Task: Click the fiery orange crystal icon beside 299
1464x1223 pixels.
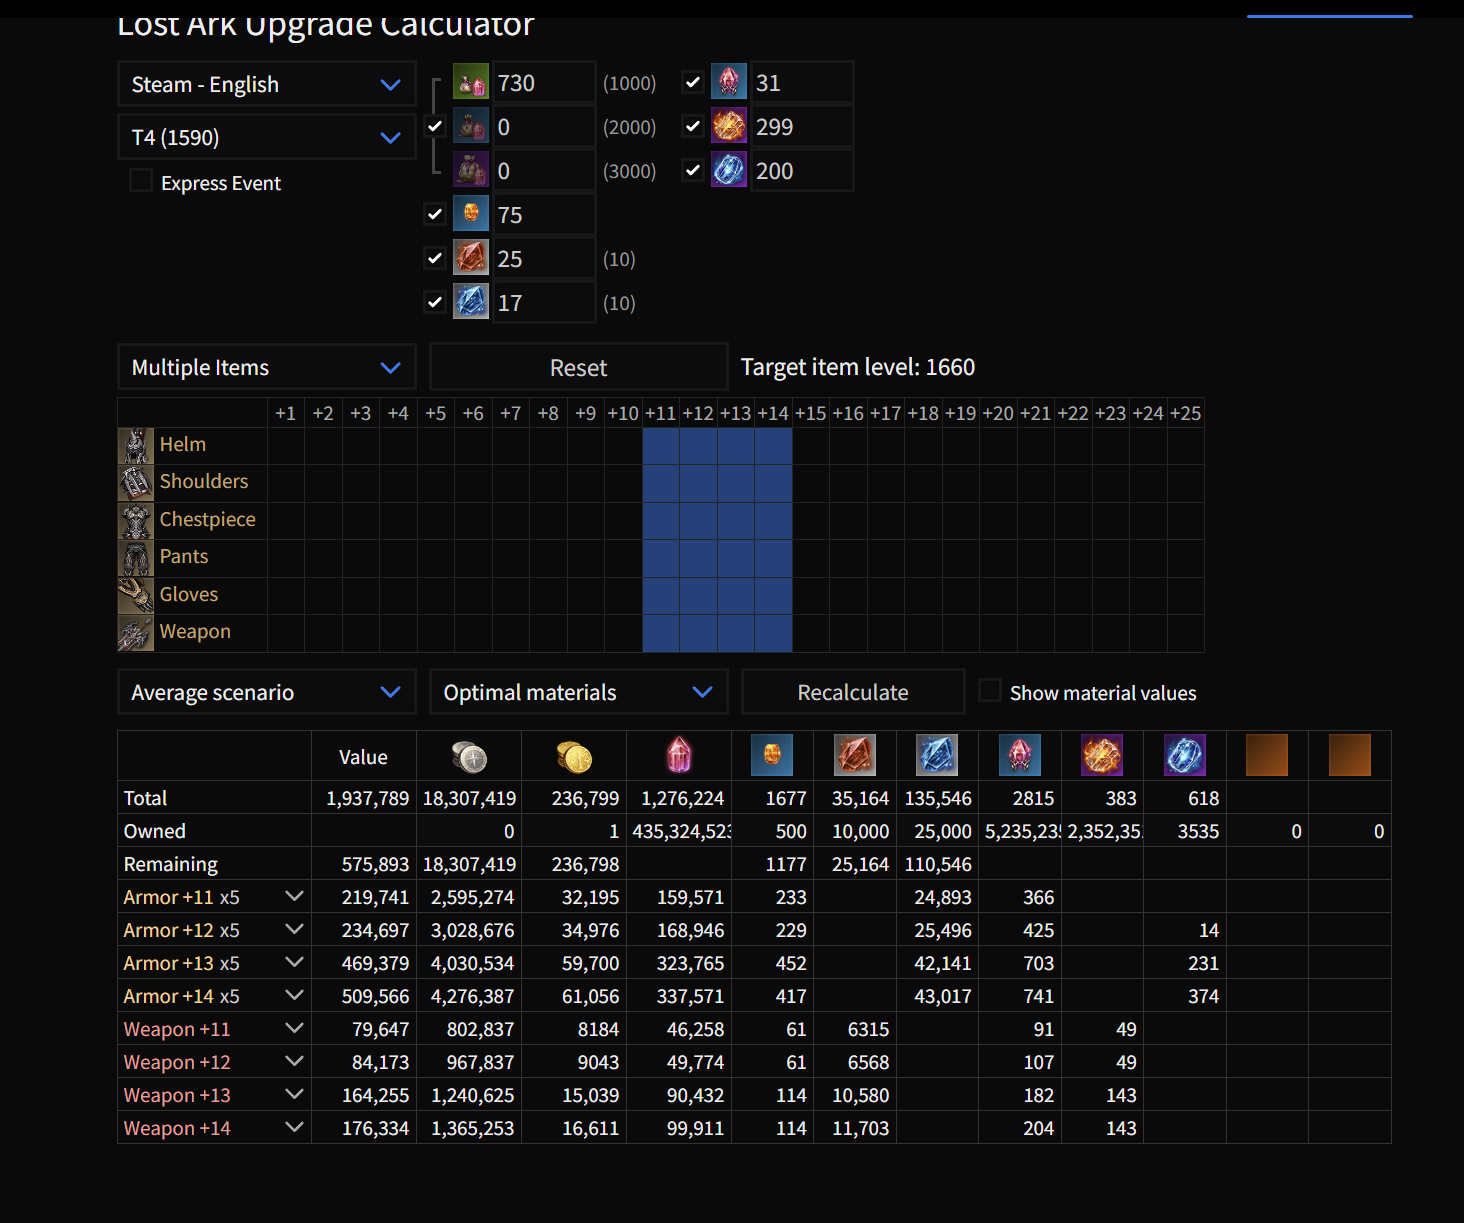Action: point(729,126)
